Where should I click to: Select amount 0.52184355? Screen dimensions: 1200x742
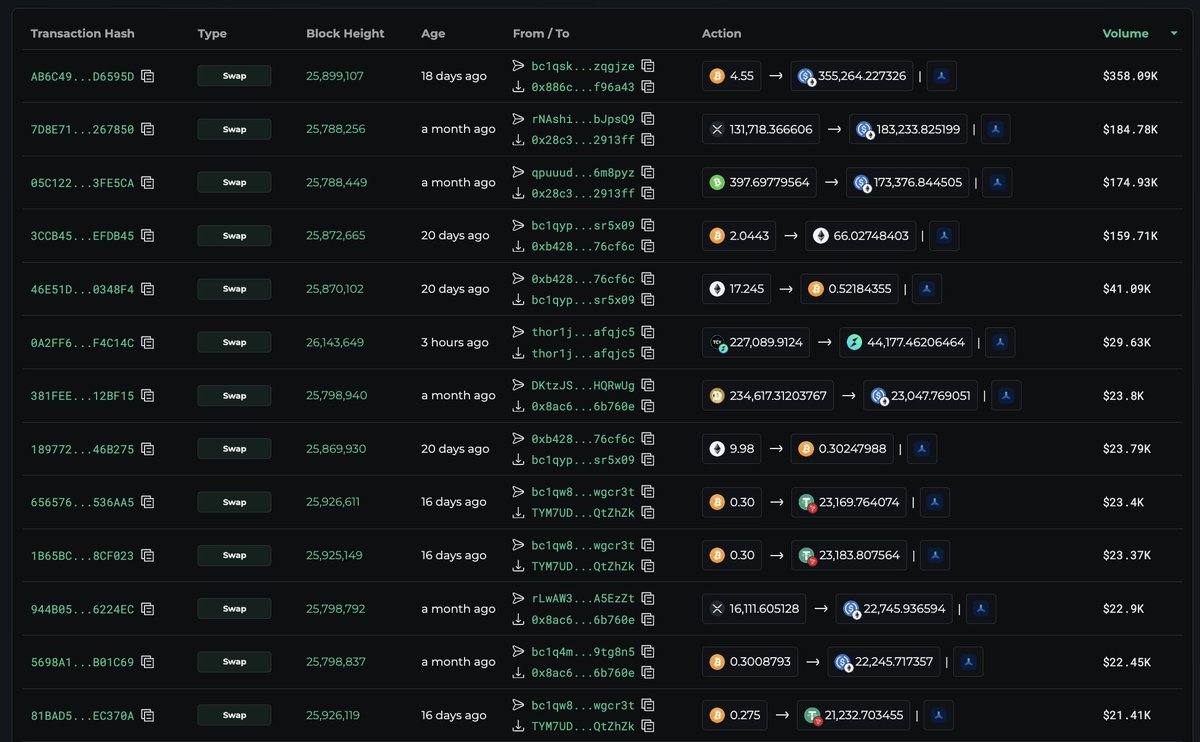click(x=860, y=289)
